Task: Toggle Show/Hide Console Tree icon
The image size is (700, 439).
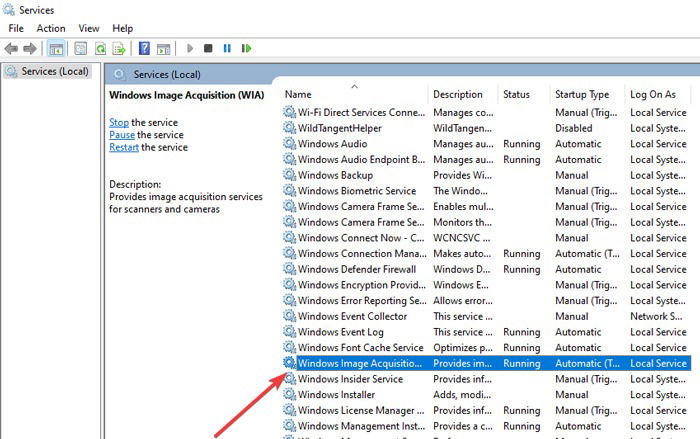Action: tap(56, 48)
